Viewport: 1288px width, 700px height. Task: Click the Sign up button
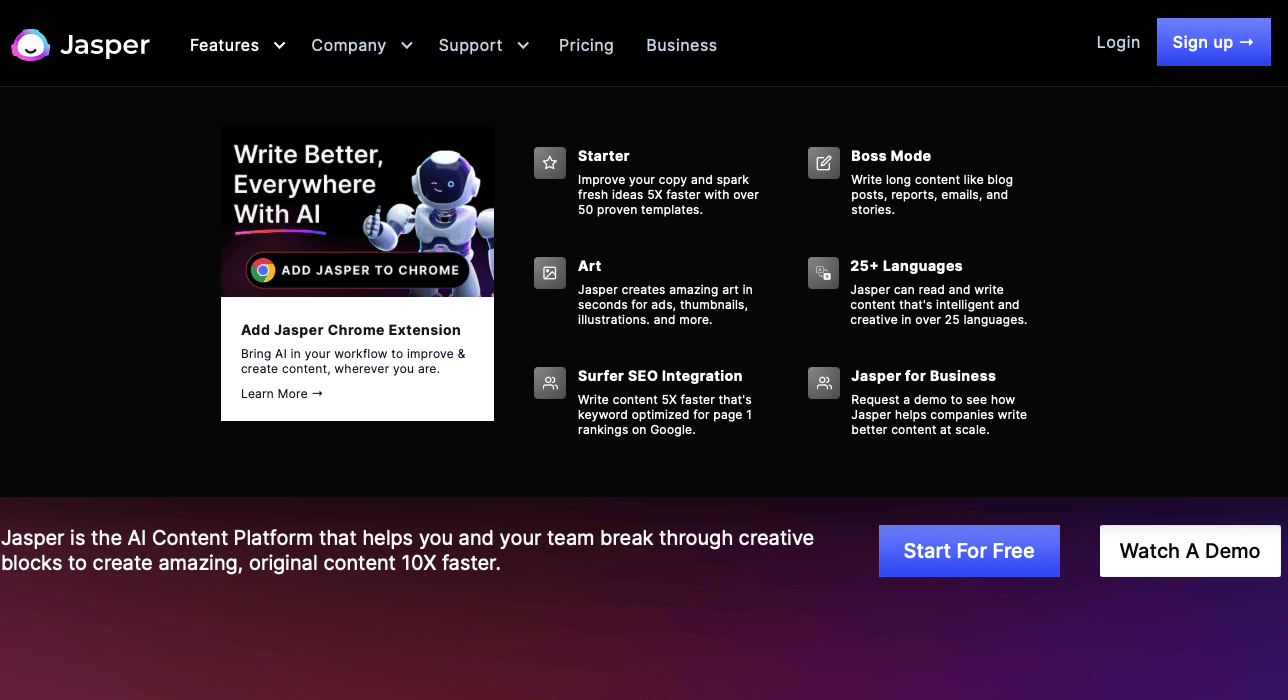[x=1214, y=42]
